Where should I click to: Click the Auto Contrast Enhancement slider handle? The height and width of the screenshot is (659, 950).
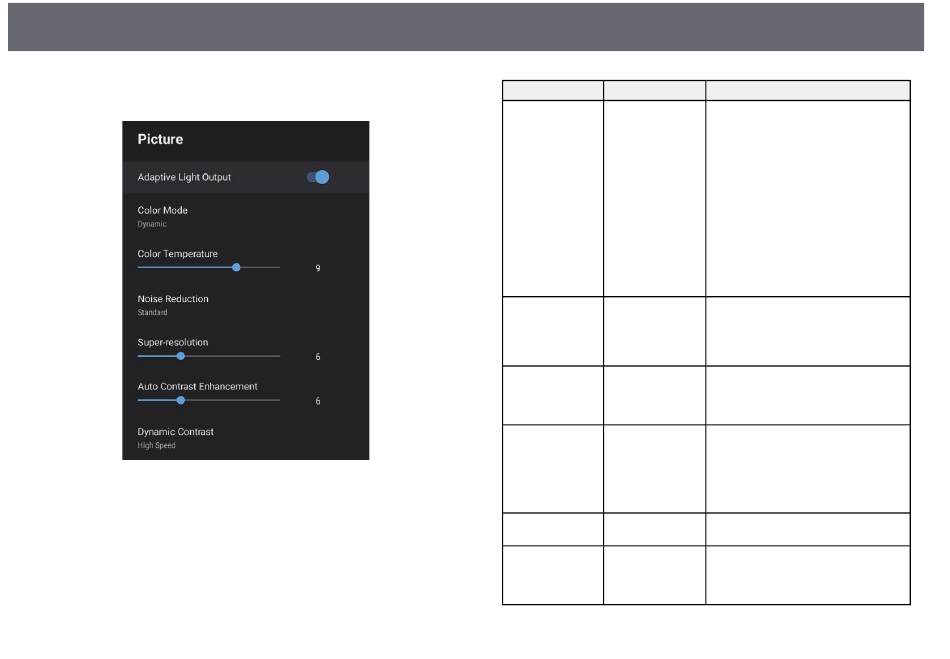coord(180,400)
